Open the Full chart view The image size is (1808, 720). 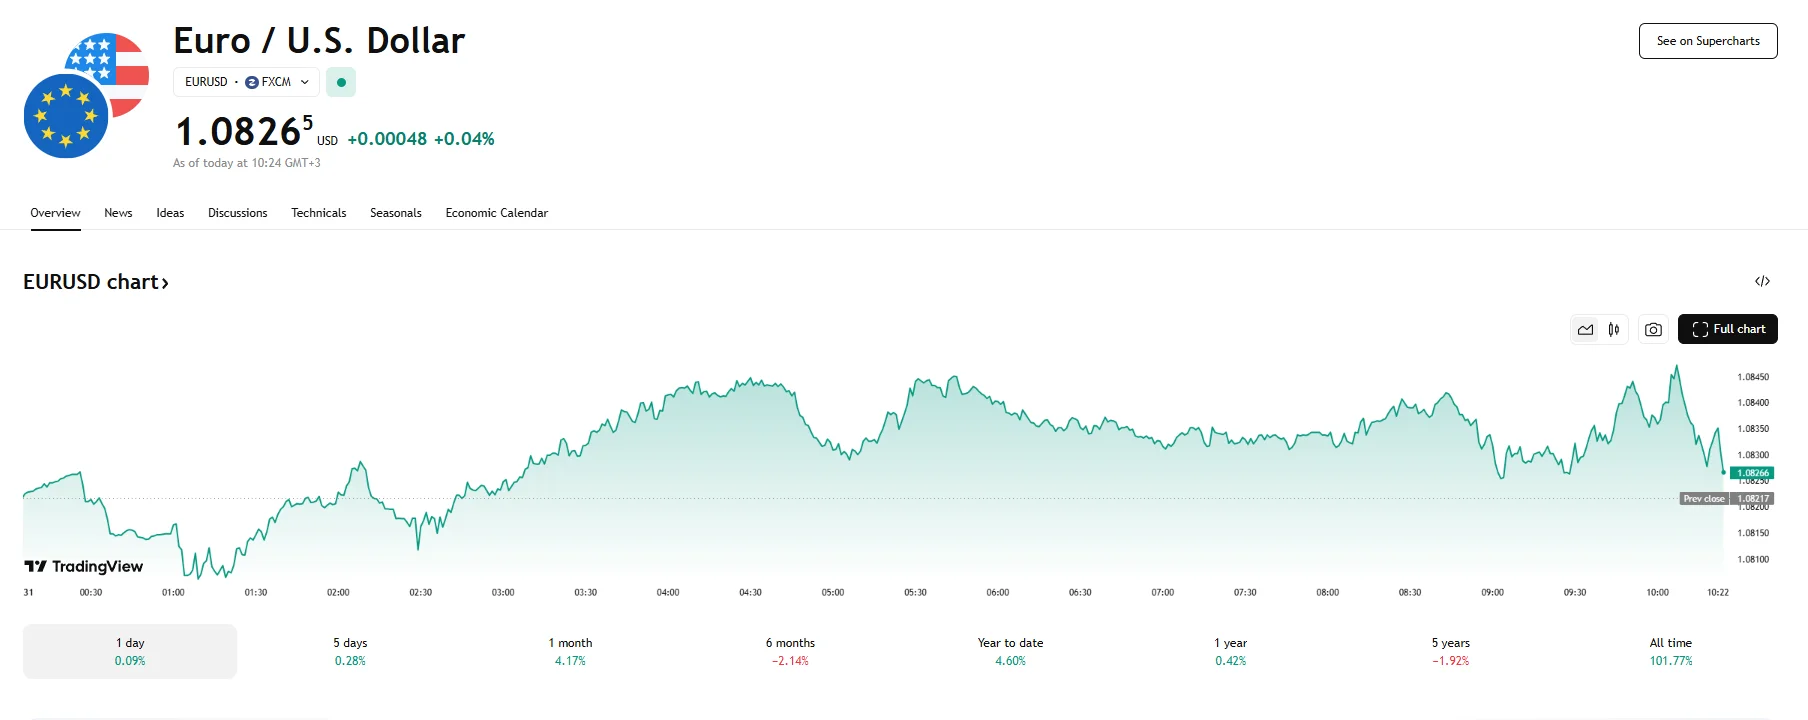click(1727, 329)
